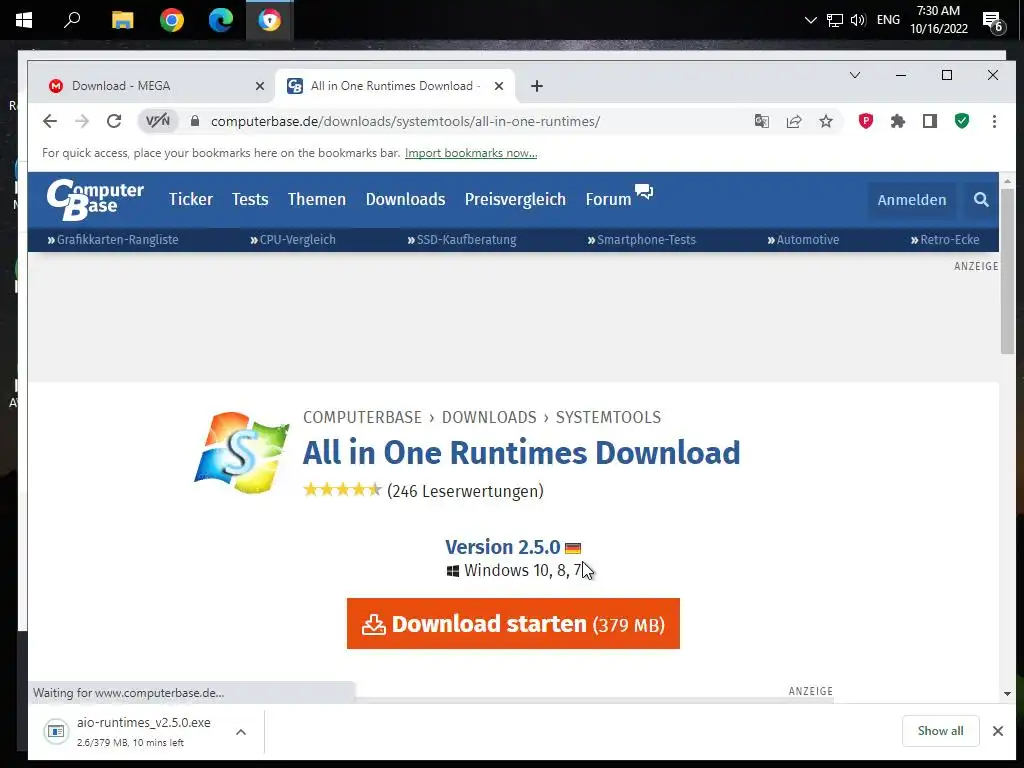Screen dimensions: 1024x768
Task: Click the scrollbar down arrow
Action: pyautogui.click(x=1007, y=694)
